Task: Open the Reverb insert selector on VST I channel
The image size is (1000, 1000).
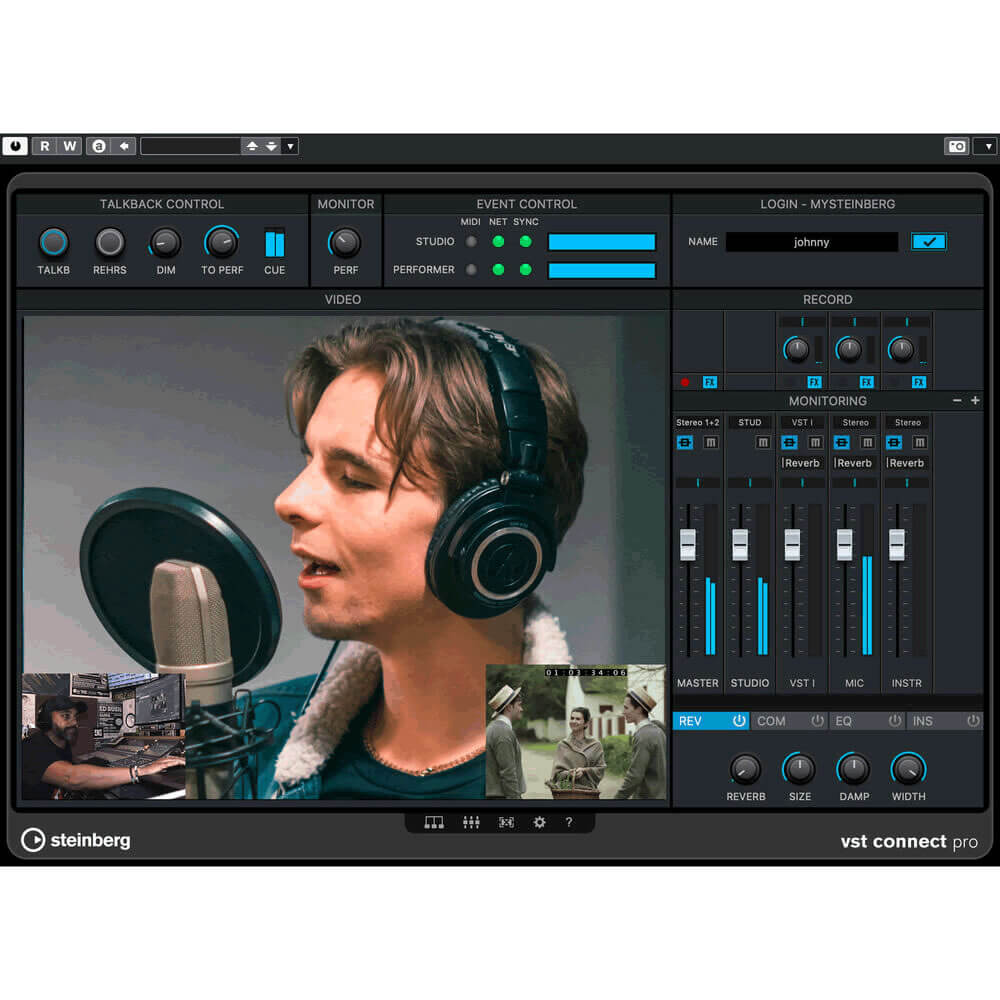Action: coord(802,462)
